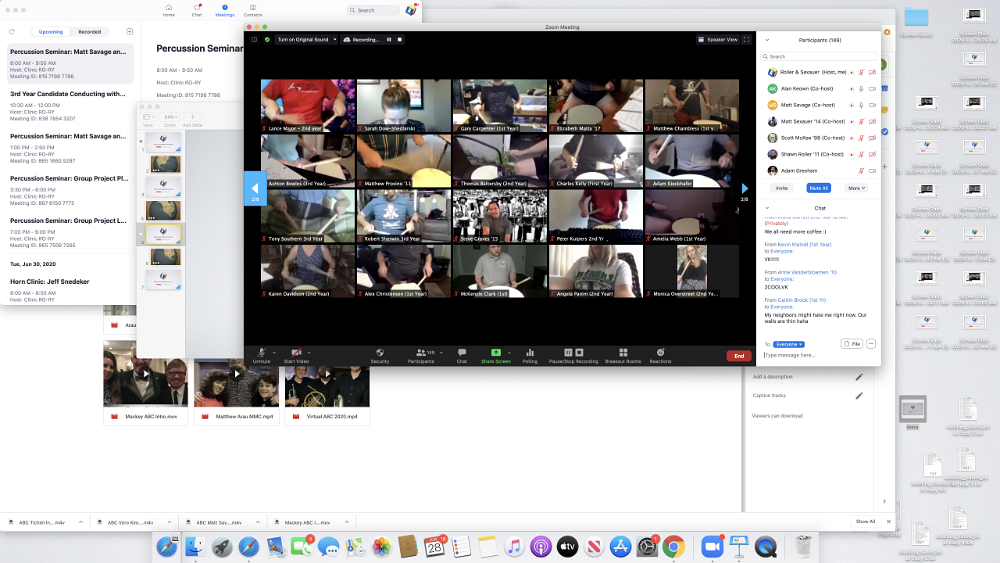Toggle Alan Keown's microphone
1000x563 pixels.
861,89
